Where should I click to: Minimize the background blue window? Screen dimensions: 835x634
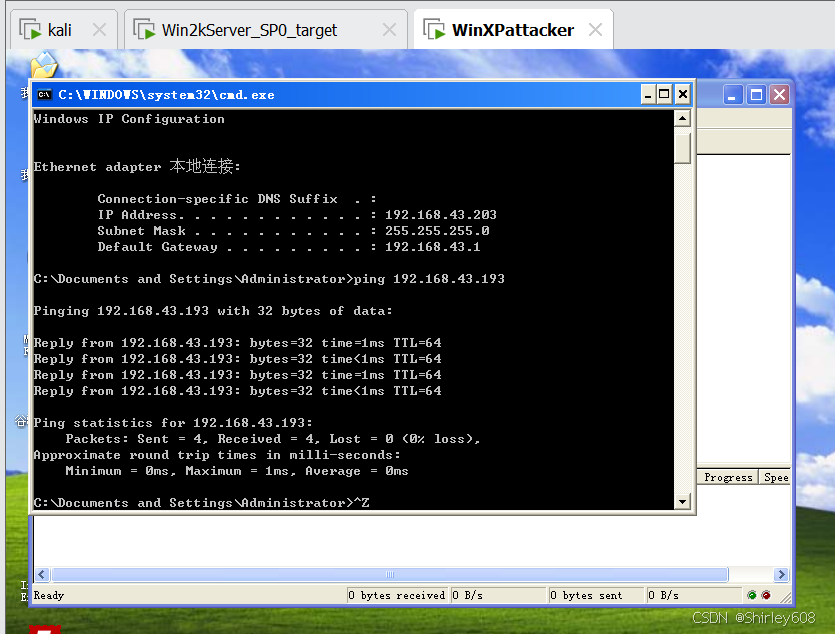(733, 95)
